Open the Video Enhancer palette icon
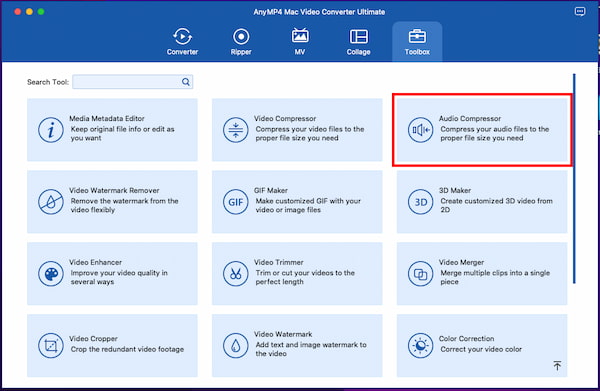Image resolution: width=600 pixels, height=391 pixels. pos(51,274)
